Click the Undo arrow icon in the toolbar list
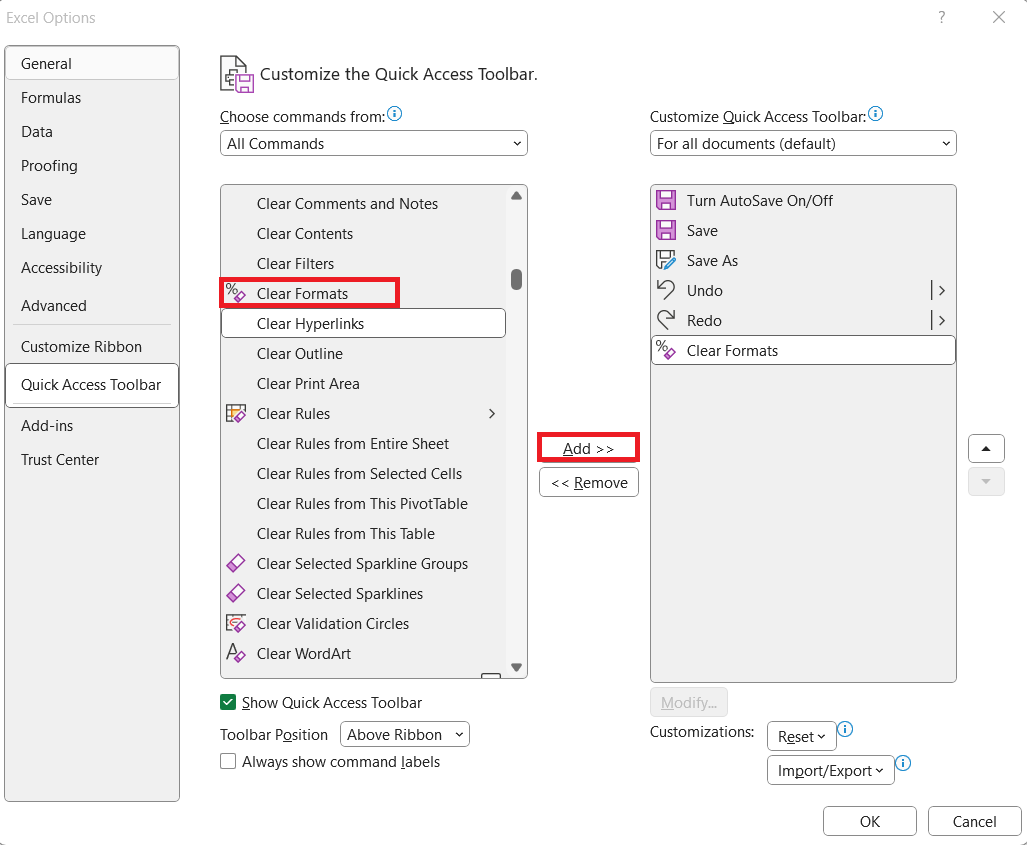Image resolution: width=1027 pixels, height=845 pixels. point(666,290)
